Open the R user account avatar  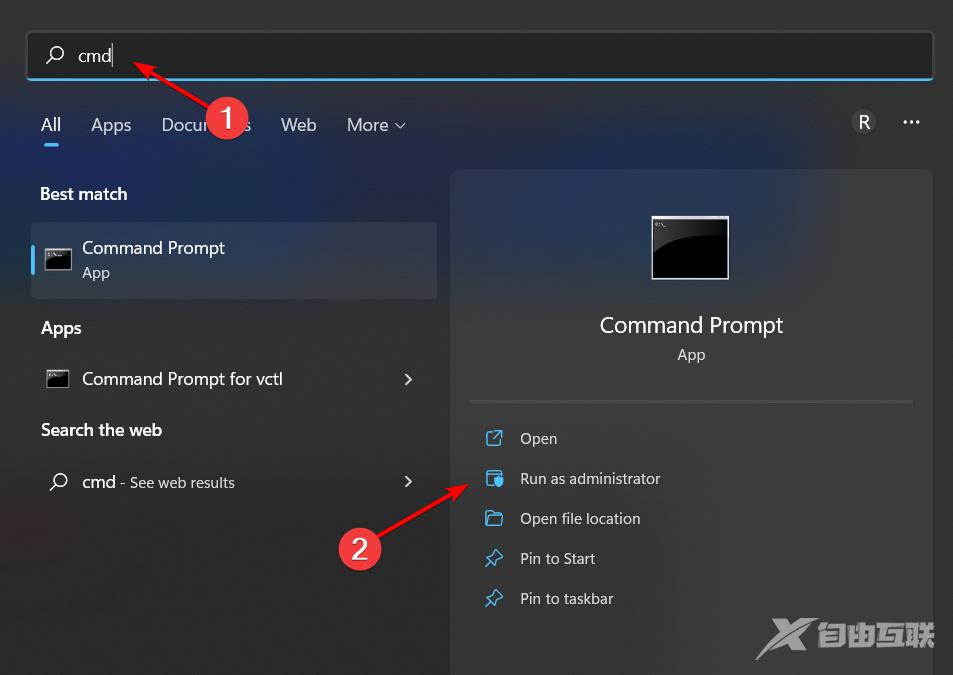click(864, 122)
